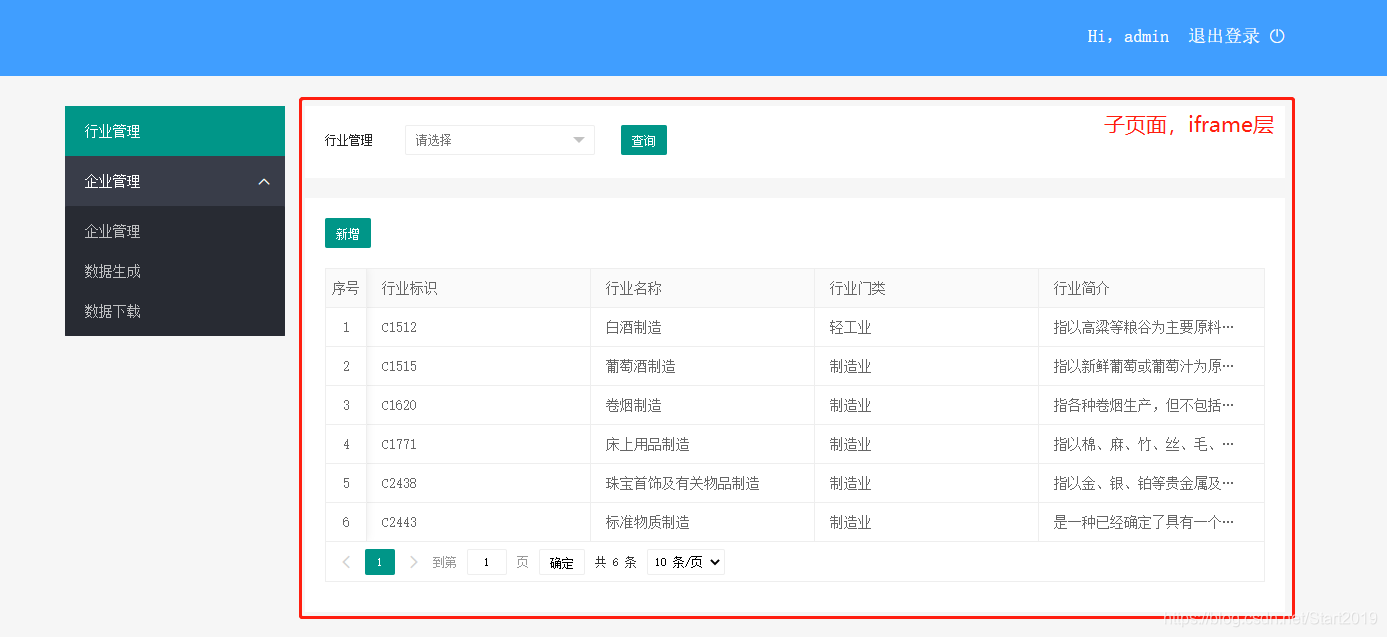Image resolution: width=1387 pixels, height=637 pixels.
Task: Click the page number input field beside 到第
Action: coord(487,561)
